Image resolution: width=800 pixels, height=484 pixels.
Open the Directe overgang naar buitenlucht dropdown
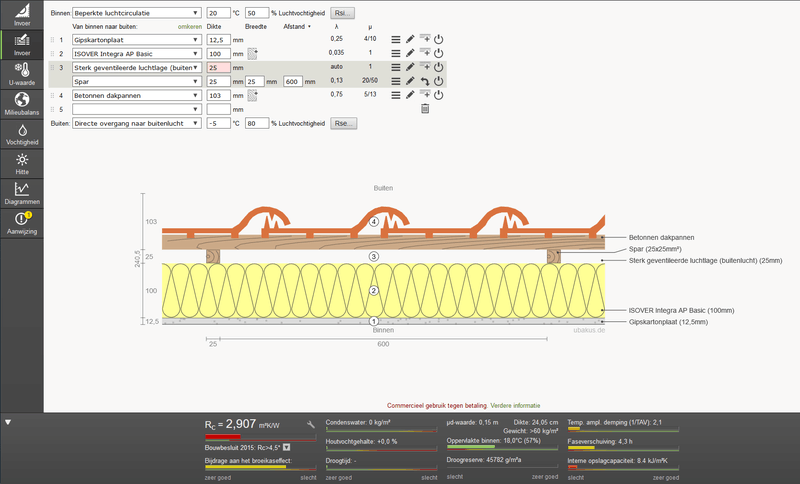pyautogui.click(x=137, y=123)
